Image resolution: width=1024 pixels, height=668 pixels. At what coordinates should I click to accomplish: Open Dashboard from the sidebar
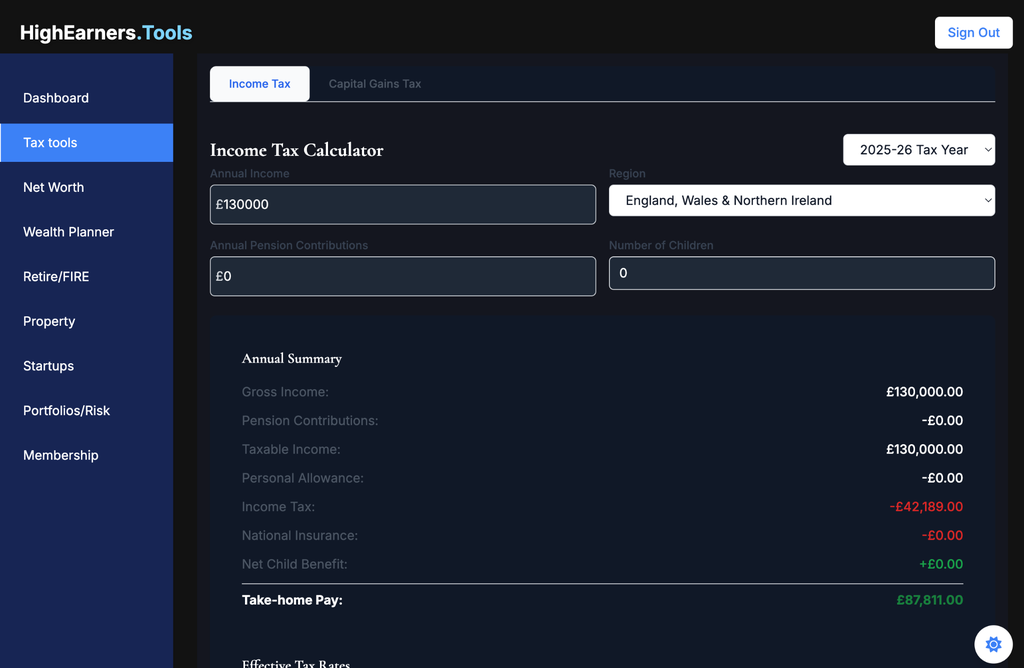pyautogui.click(x=56, y=98)
